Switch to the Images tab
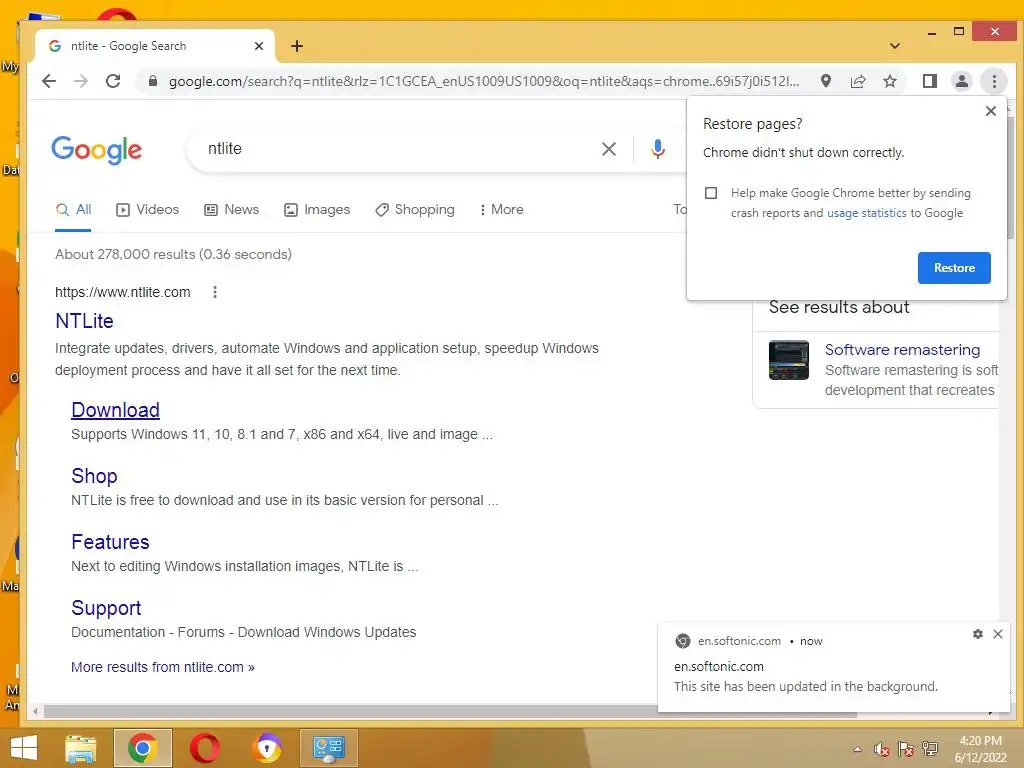 pyautogui.click(x=317, y=210)
